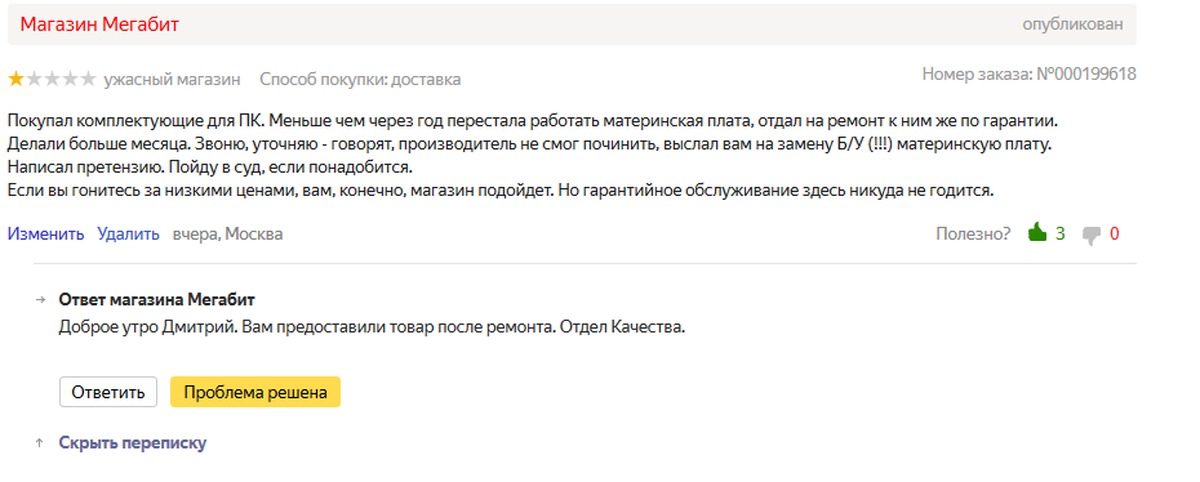The image size is (1200, 482).
Task: Click the helpful votes count 3
Action: (1060, 234)
